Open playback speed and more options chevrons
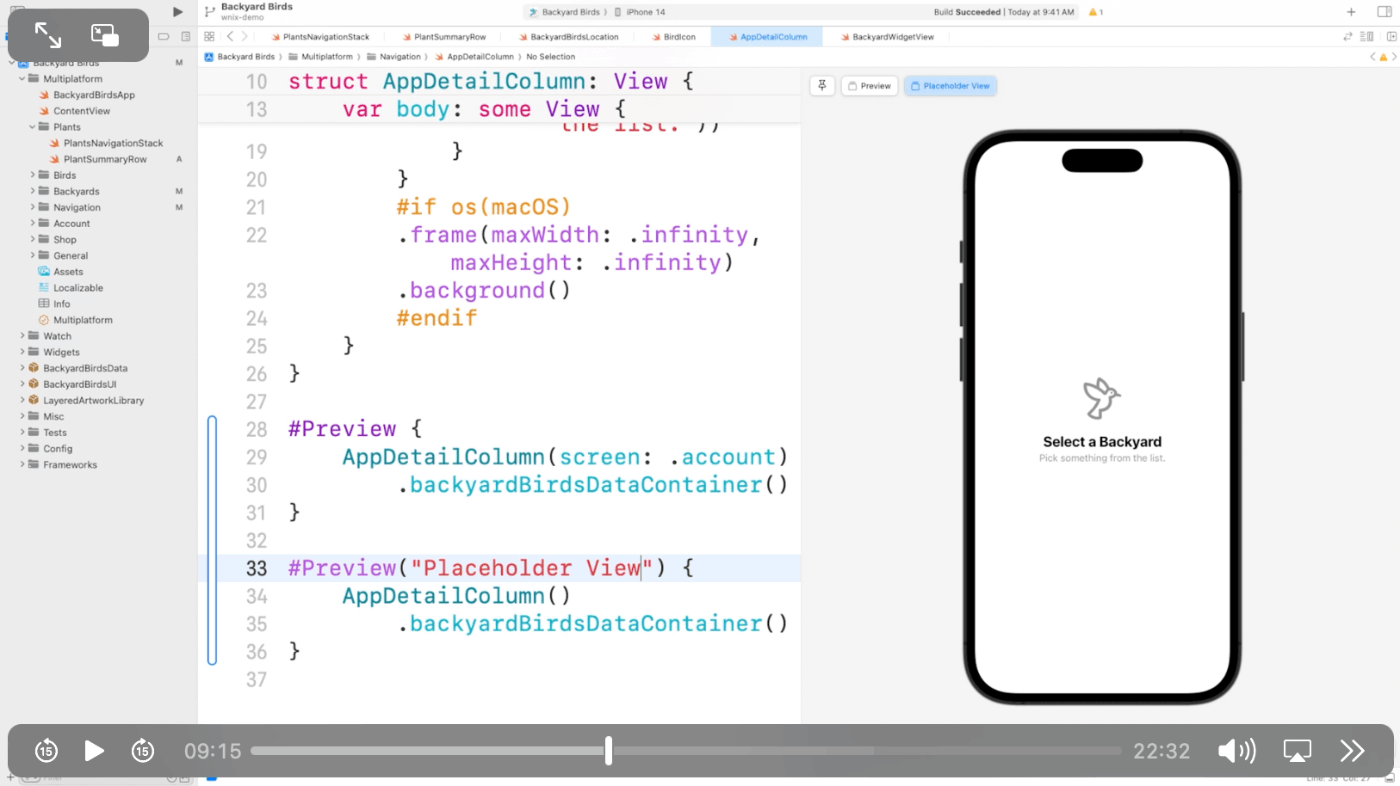This screenshot has width=1400, height=786. (1352, 751)
